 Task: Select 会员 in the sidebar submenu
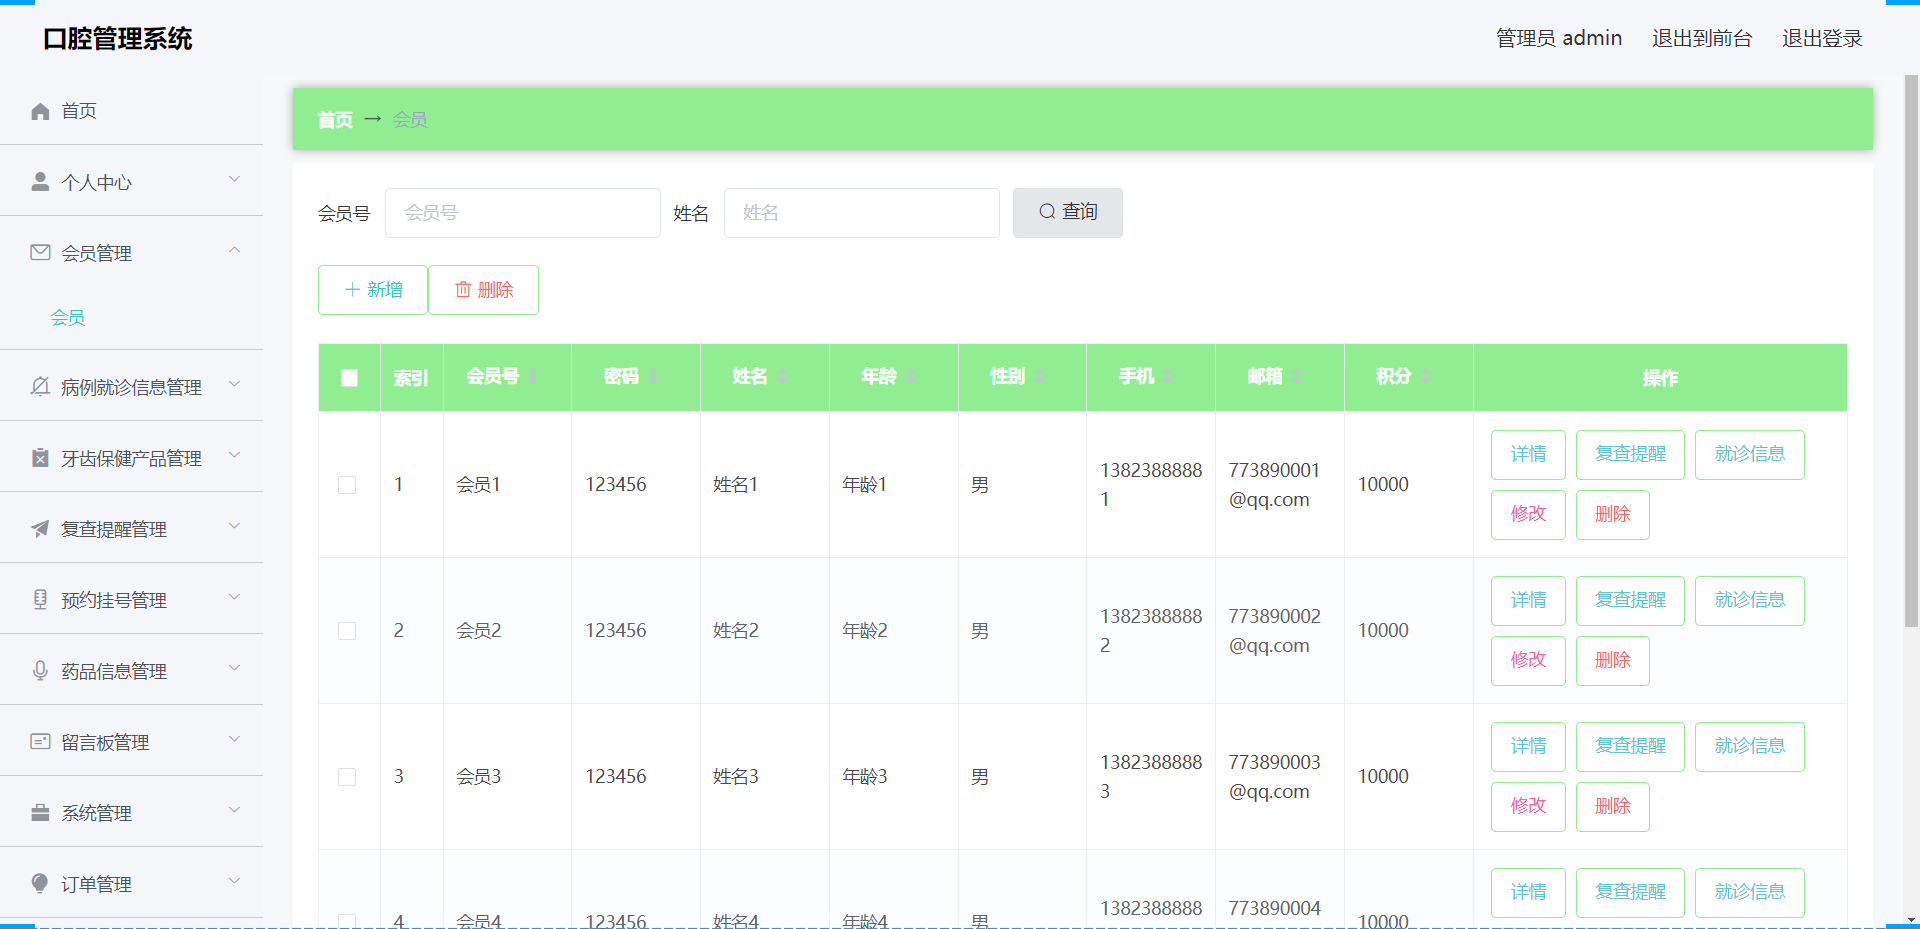click(67, 317)
